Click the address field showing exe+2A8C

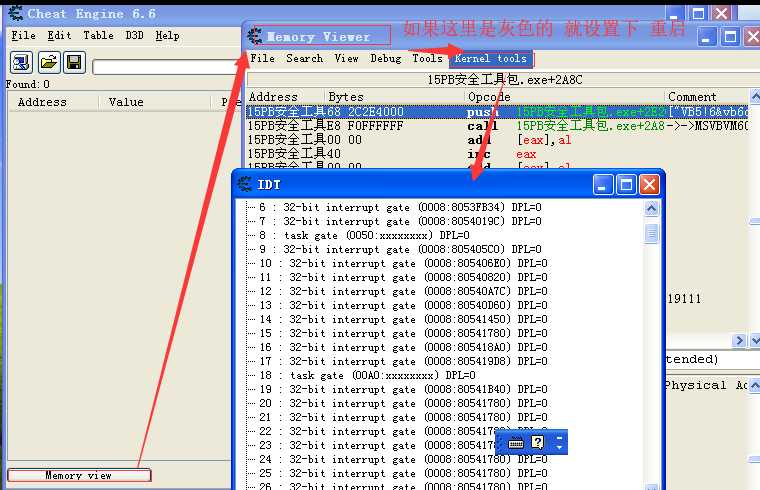click(503, 79)
